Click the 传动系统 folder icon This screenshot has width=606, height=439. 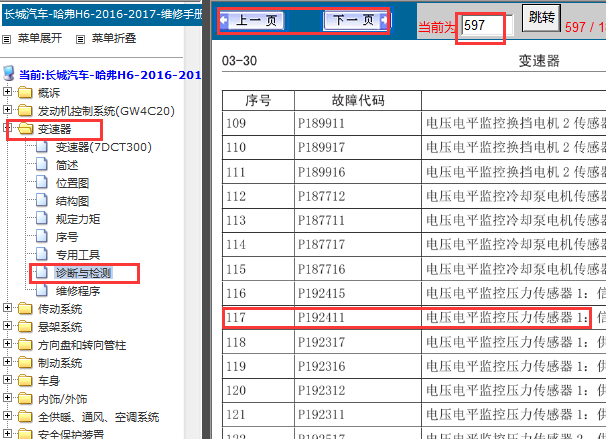click(x=25, y=308)
